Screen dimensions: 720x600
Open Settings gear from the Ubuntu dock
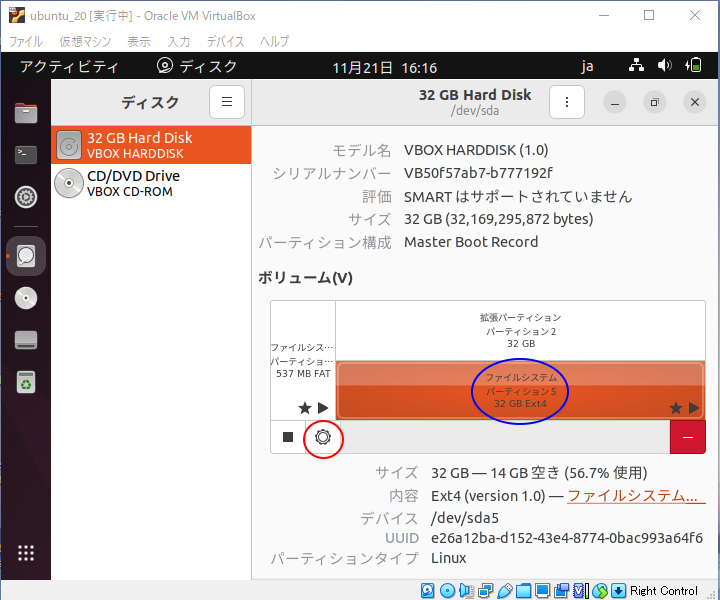26,197
